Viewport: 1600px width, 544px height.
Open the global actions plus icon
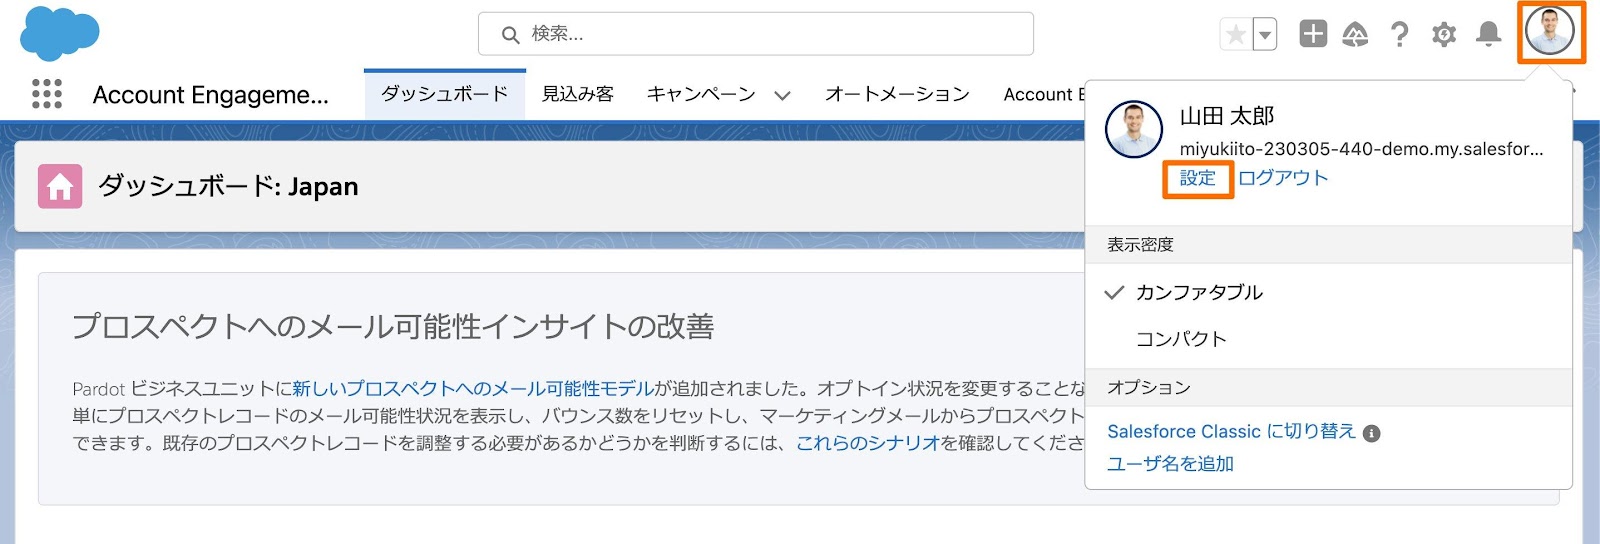[x=1313, y=34]
